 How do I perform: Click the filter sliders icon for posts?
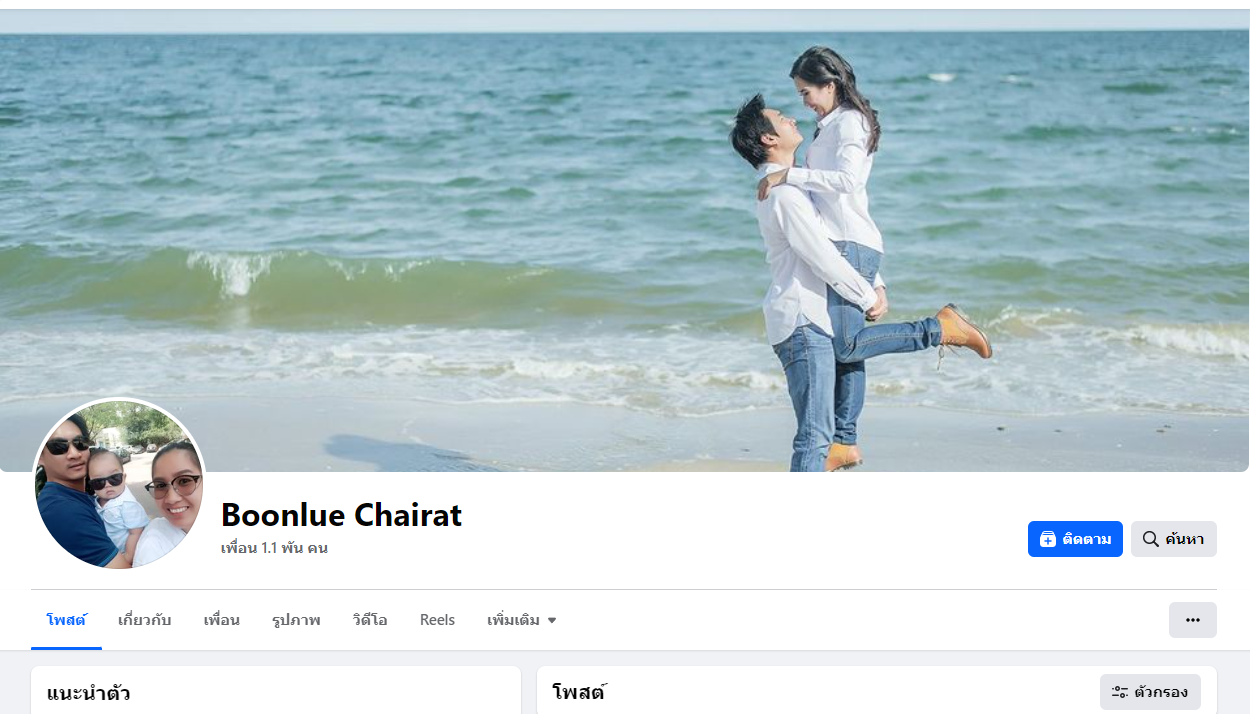[1120, 692]
